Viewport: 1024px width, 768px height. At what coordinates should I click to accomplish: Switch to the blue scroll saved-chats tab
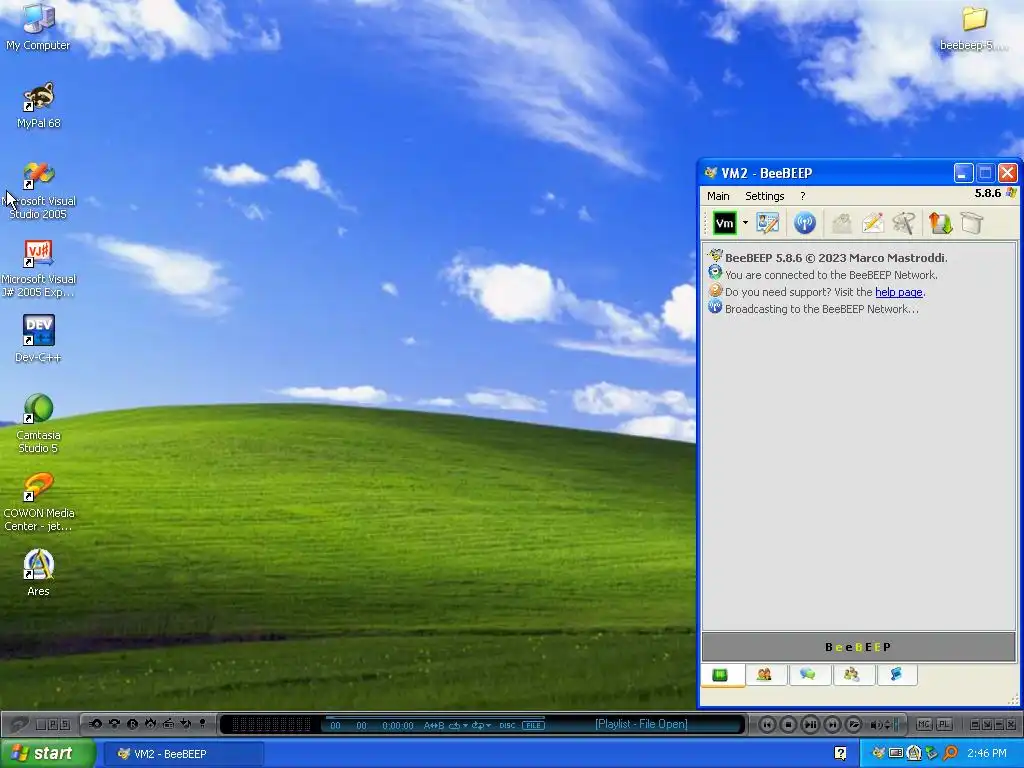pos(896,675)
